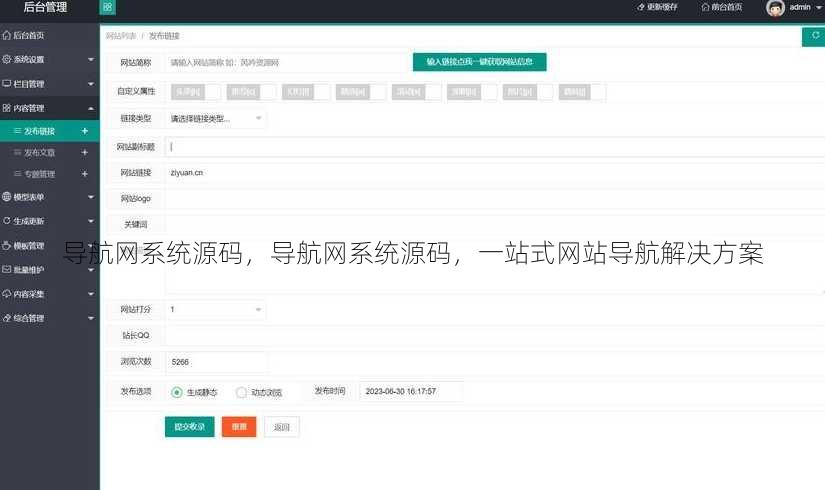Click the 模板管理 icon in sidebar
The width and height of the screenshot is (825, 490).
tap(6, 245)
